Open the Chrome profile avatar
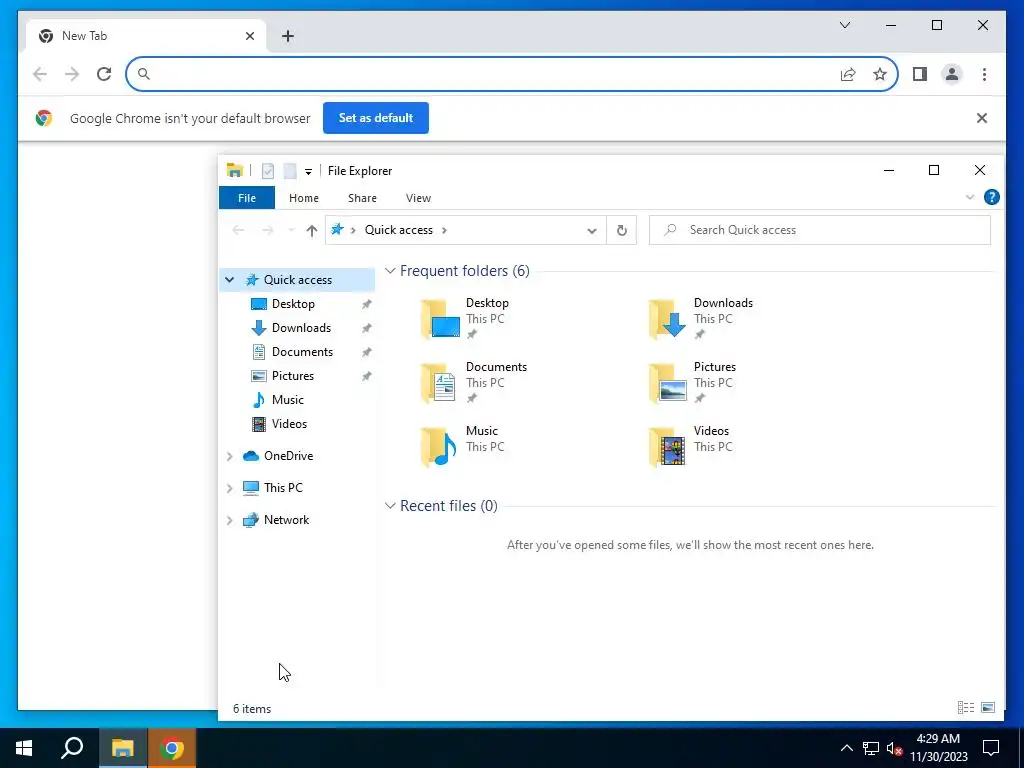The width and height of the screenshot is (1024, 768). point(952,74)
